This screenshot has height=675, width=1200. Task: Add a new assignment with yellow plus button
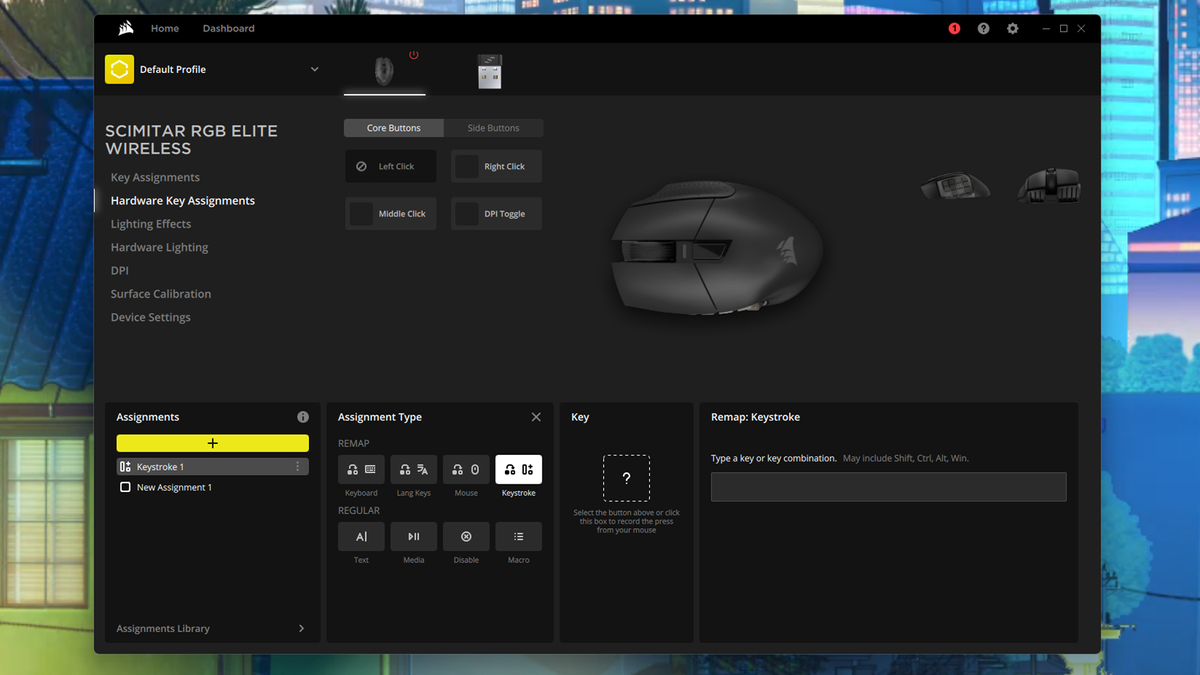[x=212, y=443]
